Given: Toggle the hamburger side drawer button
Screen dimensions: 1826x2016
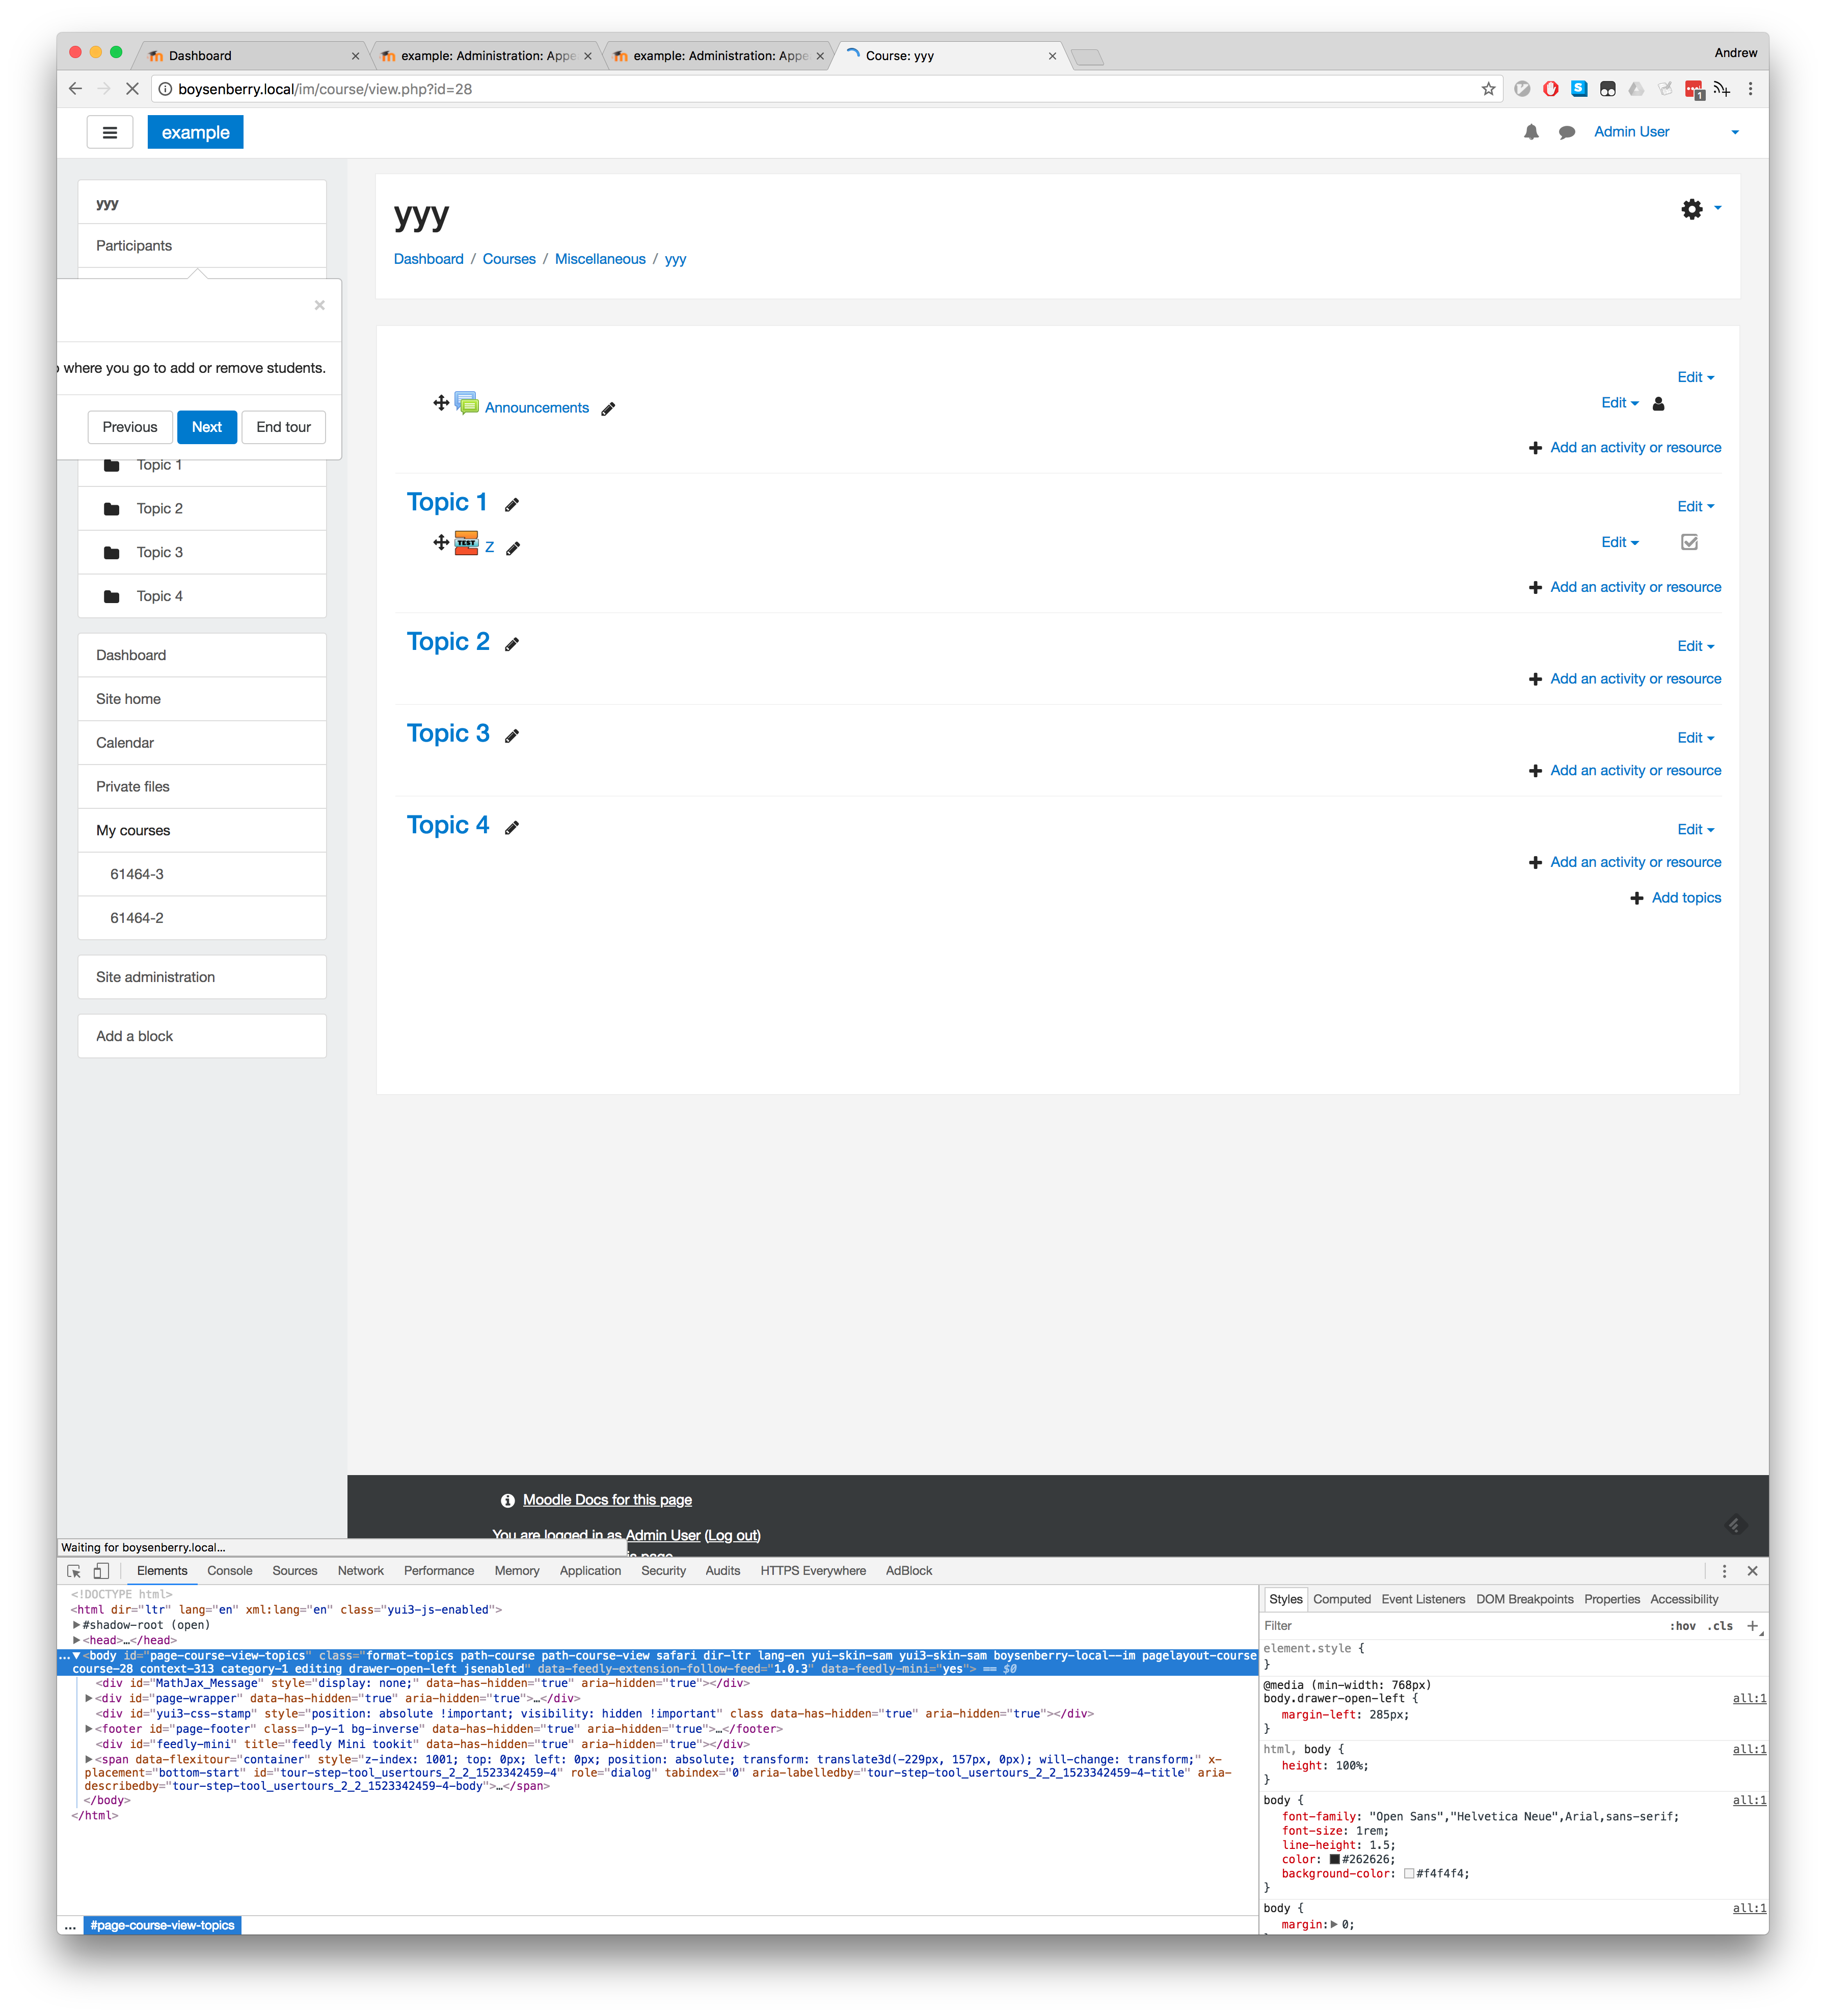Looking at the screenshot, I should [x=110, y=132].
